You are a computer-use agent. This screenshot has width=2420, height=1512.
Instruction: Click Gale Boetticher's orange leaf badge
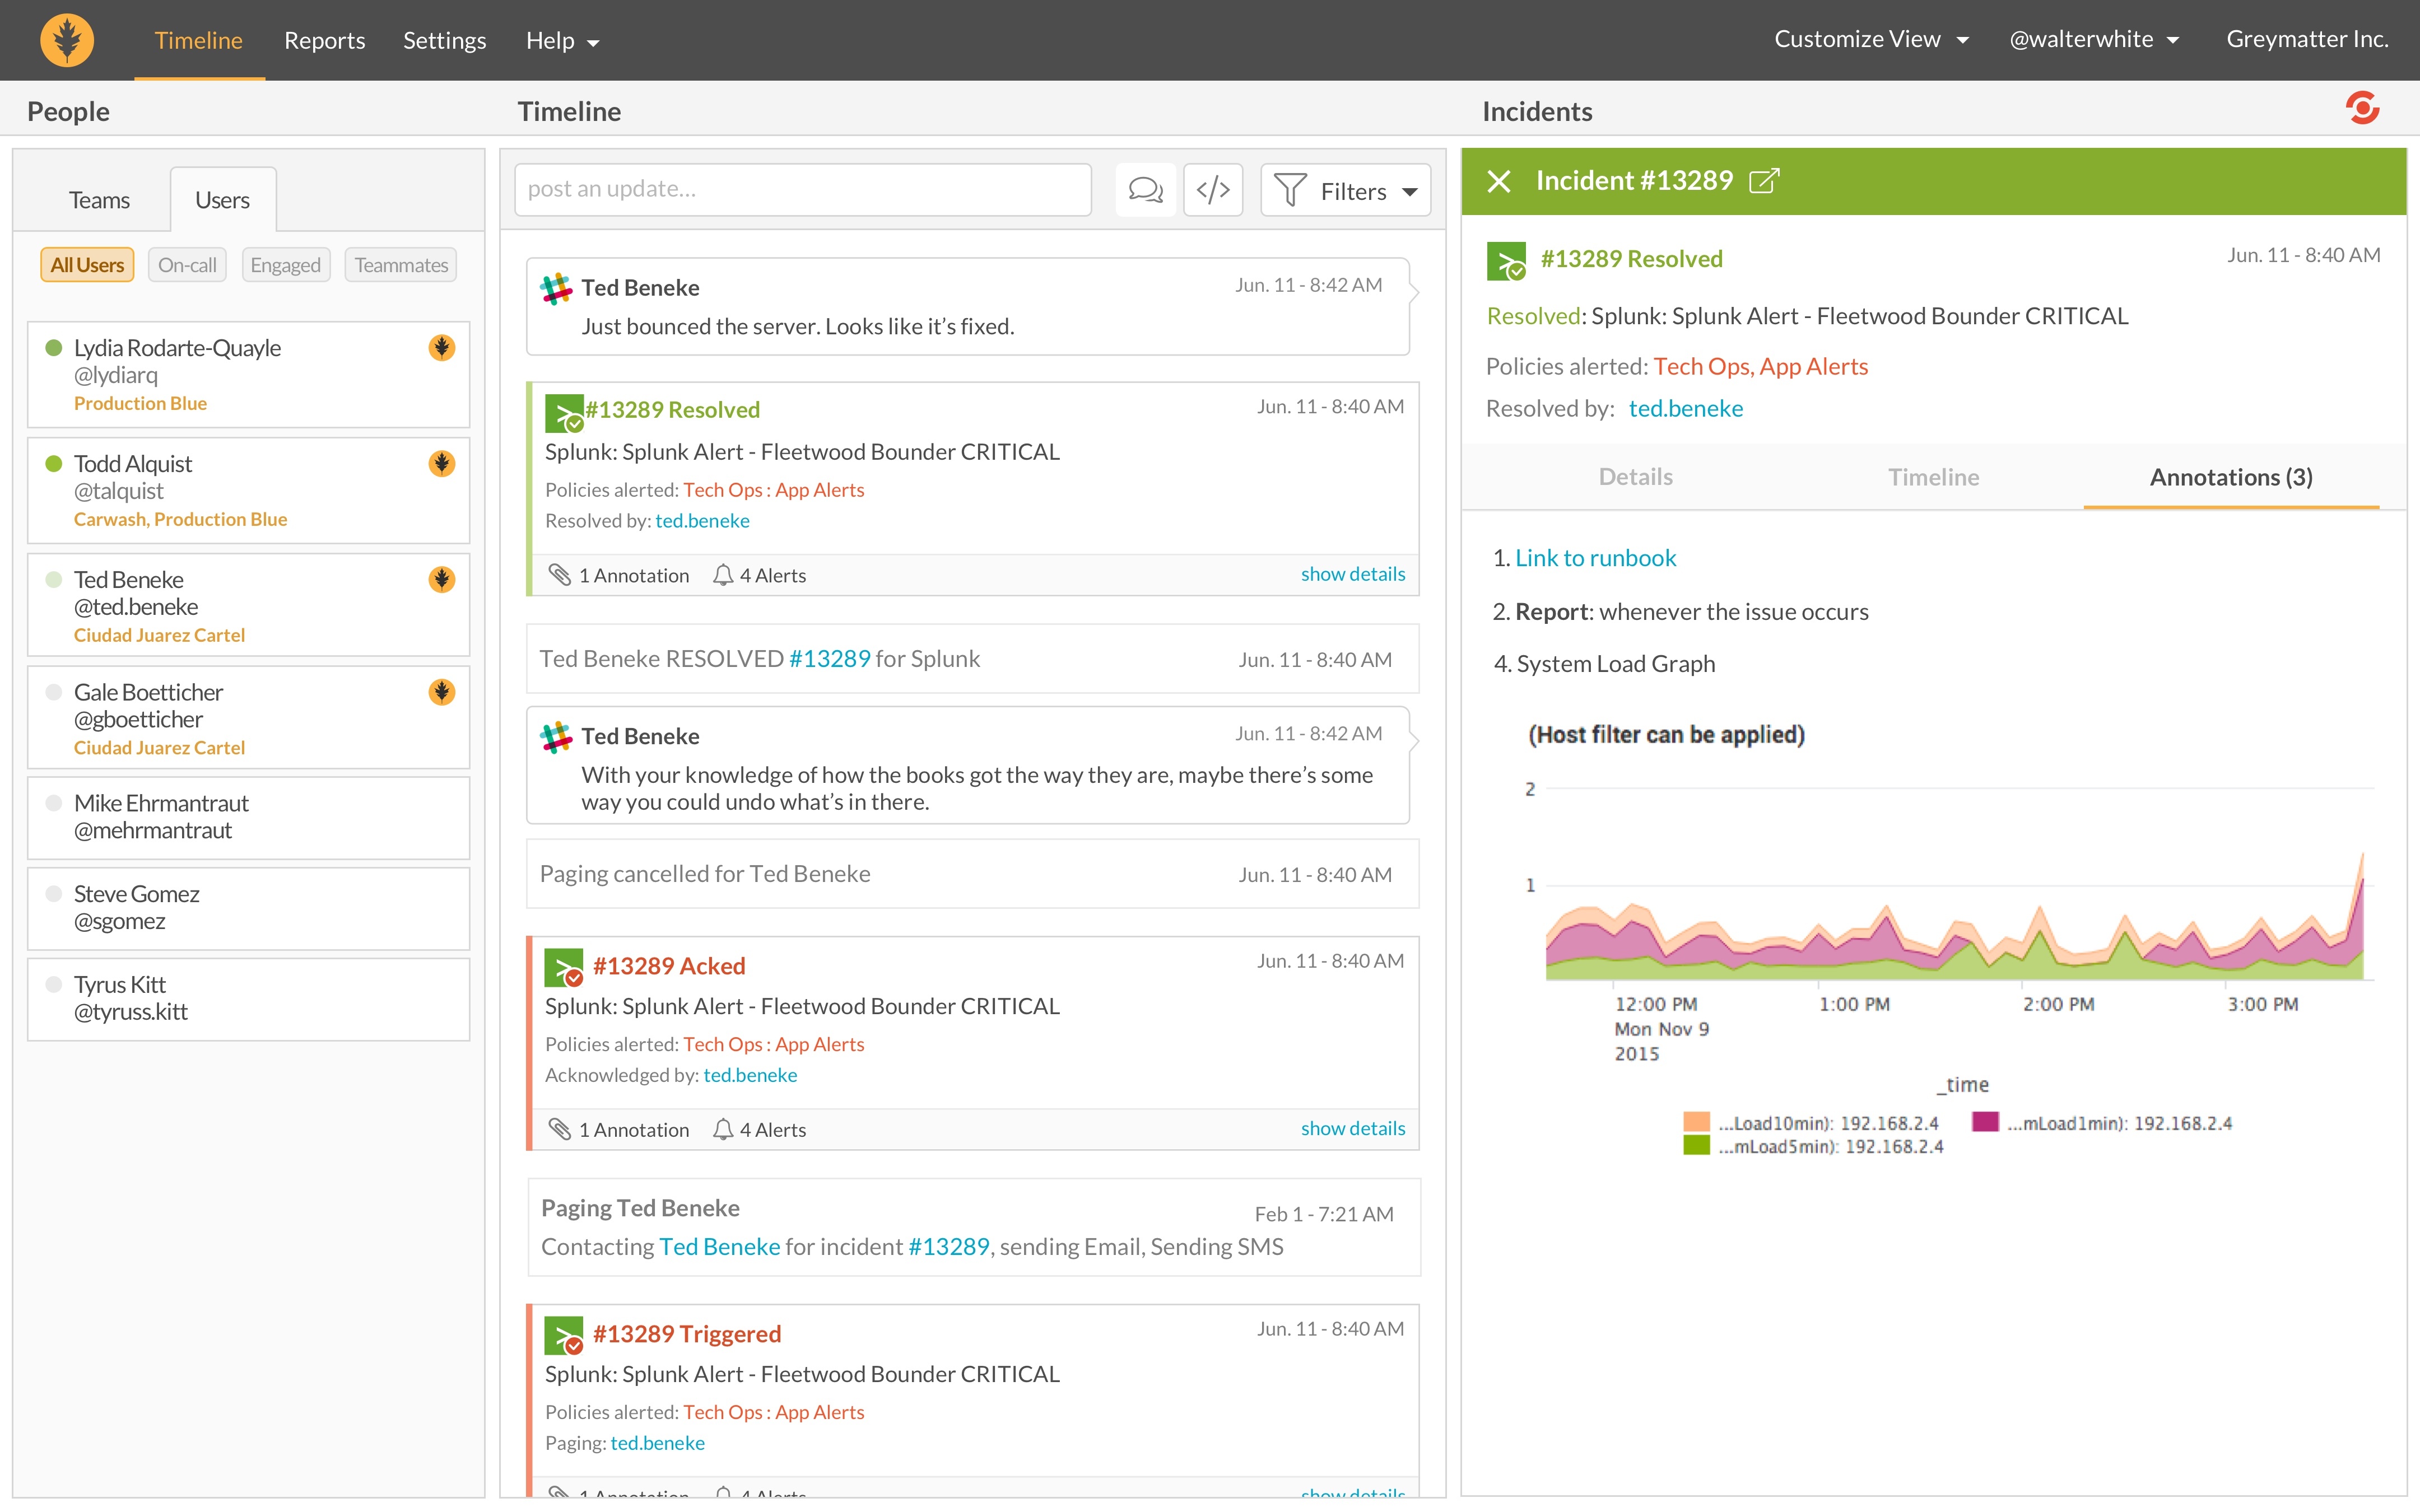coord(441,692)
